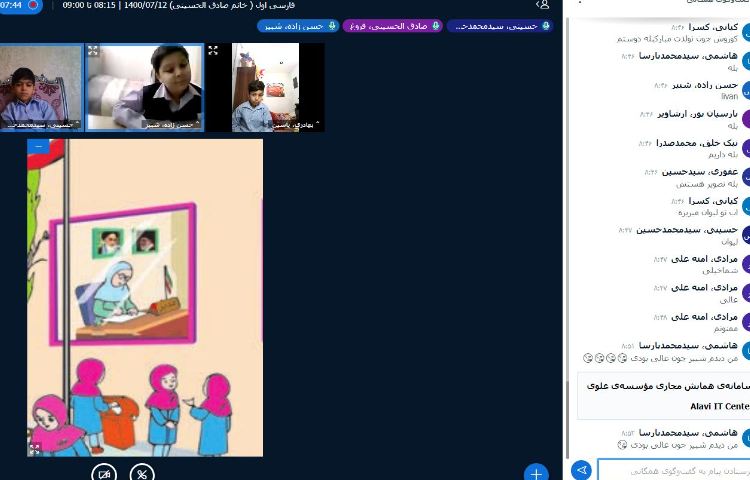Toggle the muted microphone button
Viewport: 750px width, 480px height.
click(142, 473)
